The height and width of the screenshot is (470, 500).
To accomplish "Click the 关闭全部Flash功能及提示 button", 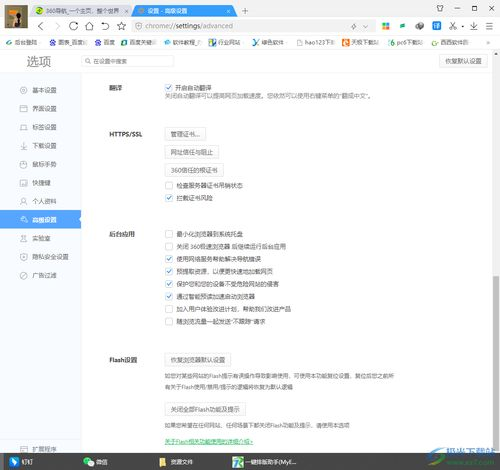I will [205, 409].
